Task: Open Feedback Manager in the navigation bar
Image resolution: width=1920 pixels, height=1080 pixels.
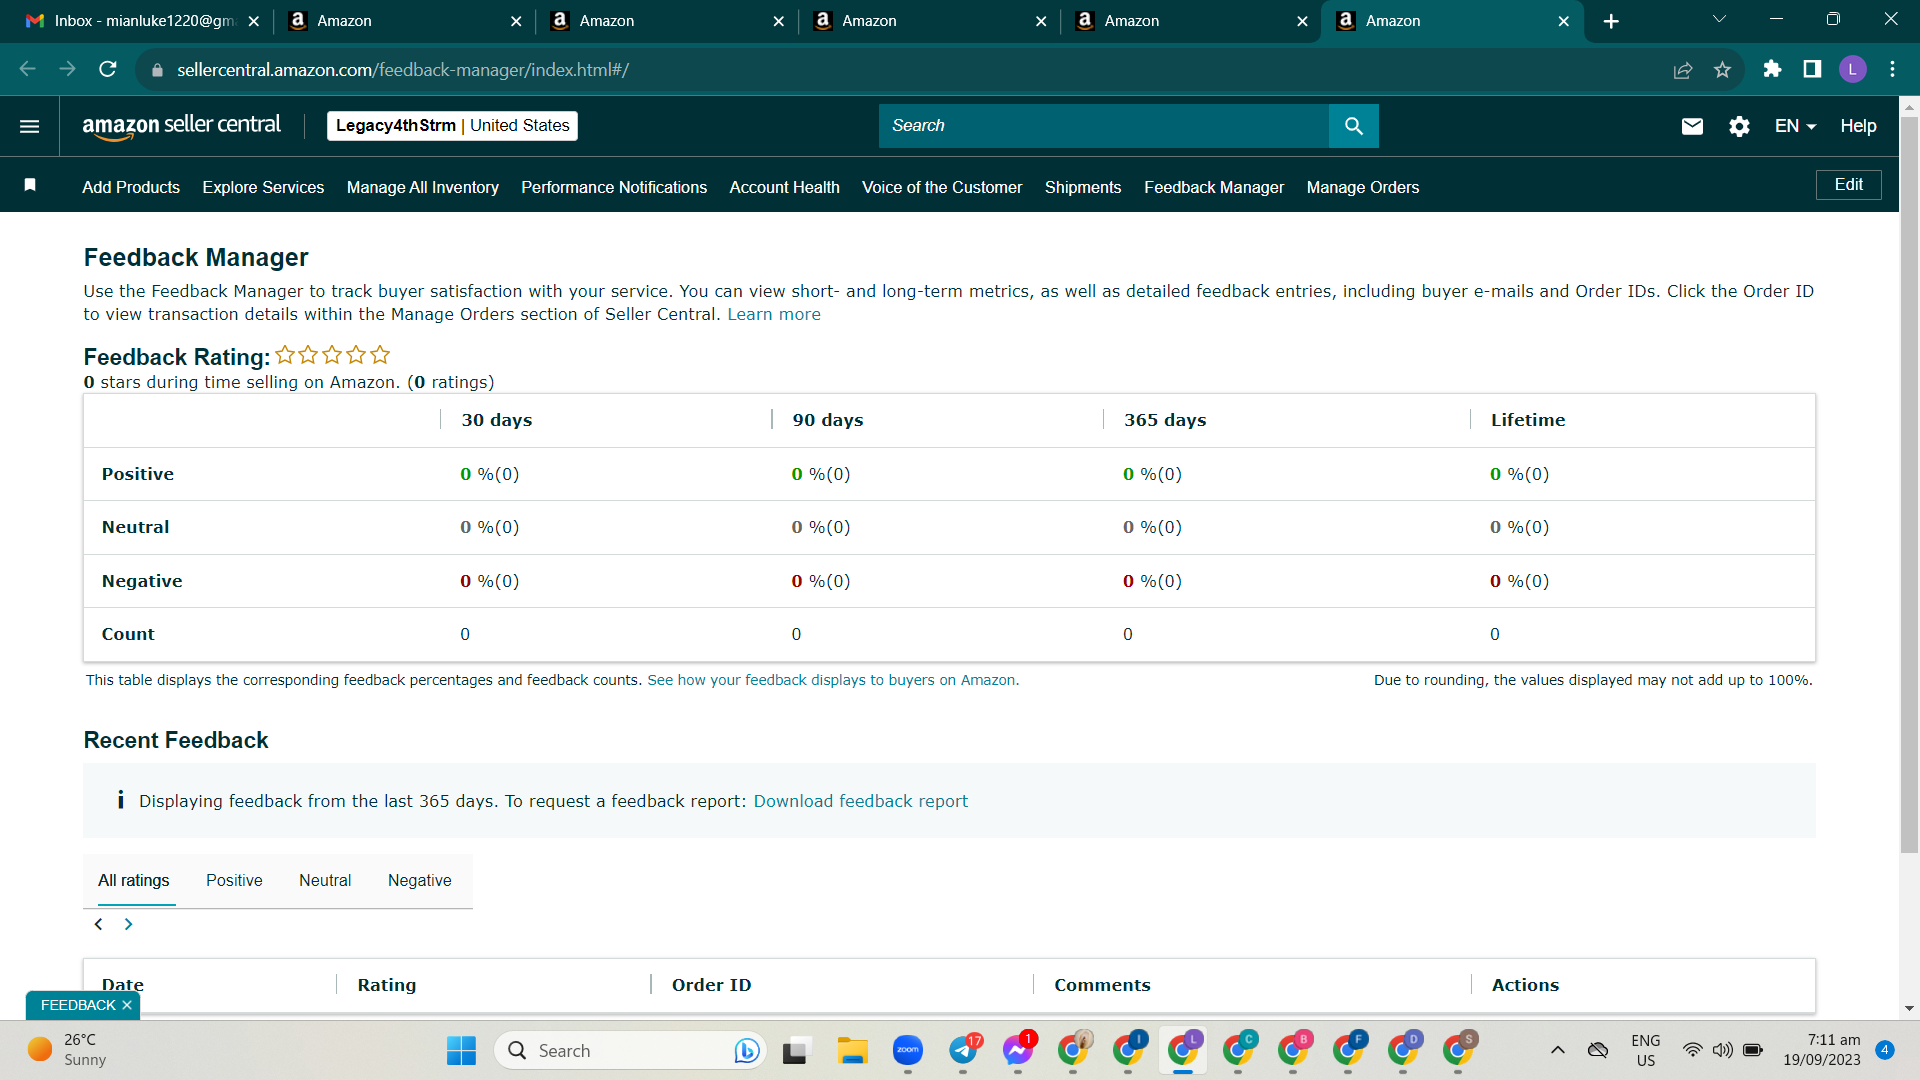Action: click(1214, 187)
